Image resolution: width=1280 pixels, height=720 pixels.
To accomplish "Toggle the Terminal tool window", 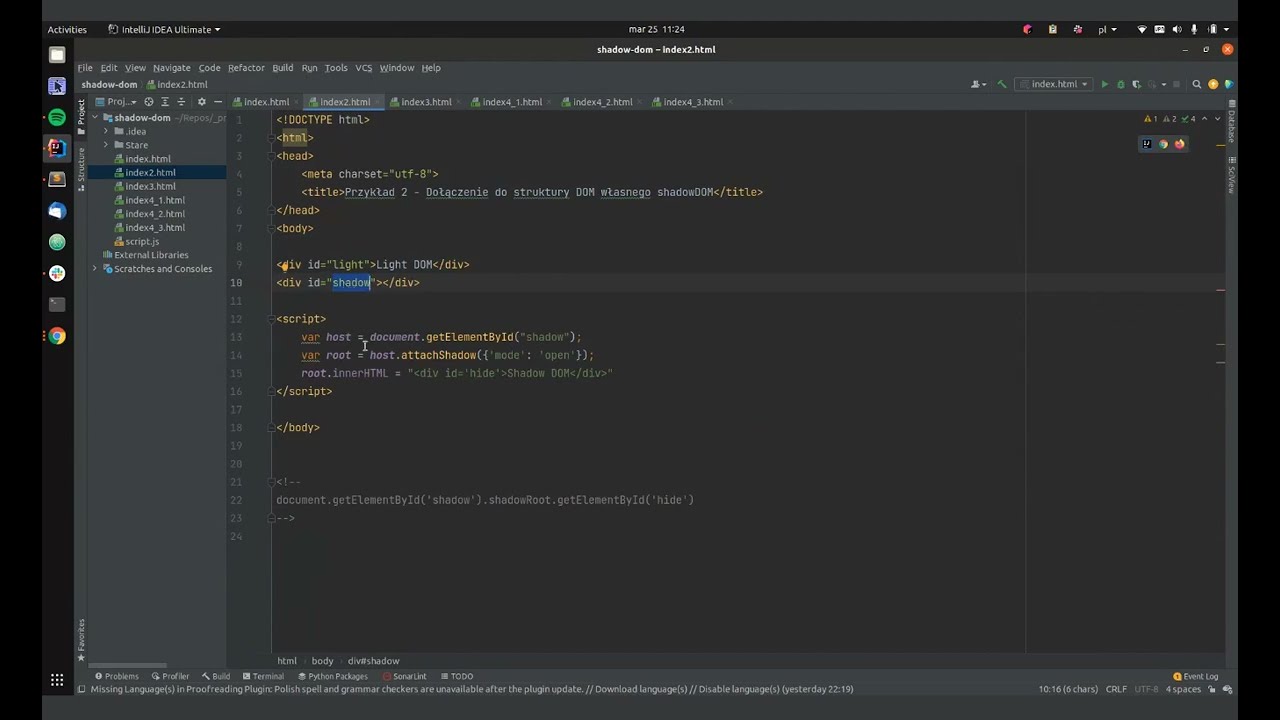I will point(263,676).
